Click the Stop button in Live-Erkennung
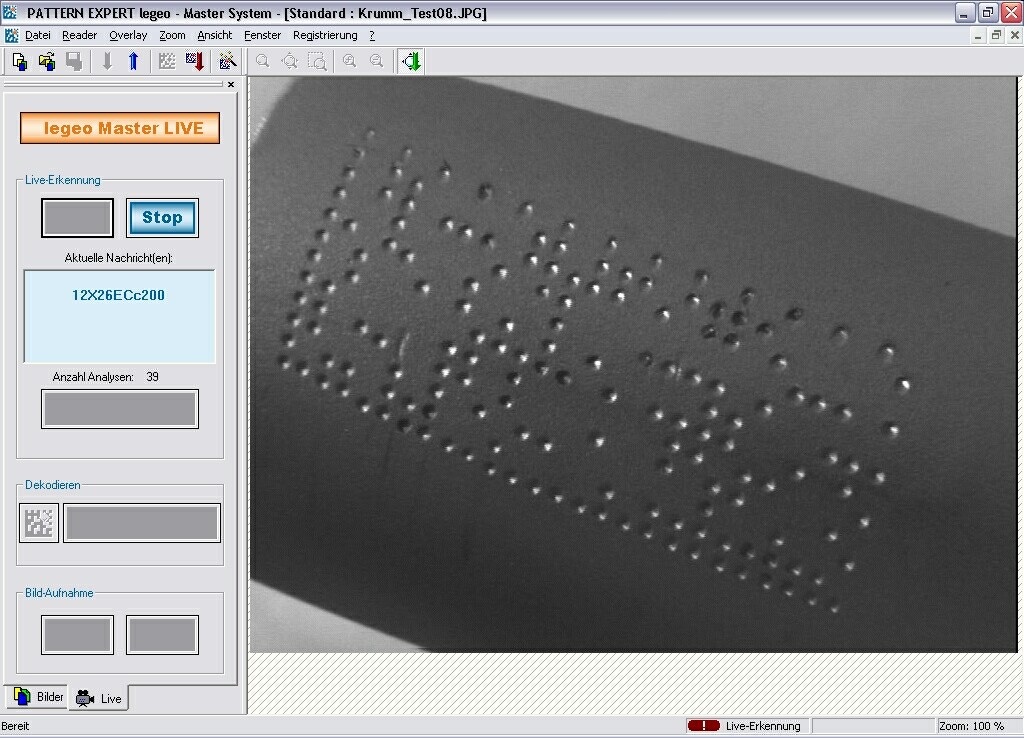The width and height of the screenshot is (1024, 738). (x=162, y=218)
